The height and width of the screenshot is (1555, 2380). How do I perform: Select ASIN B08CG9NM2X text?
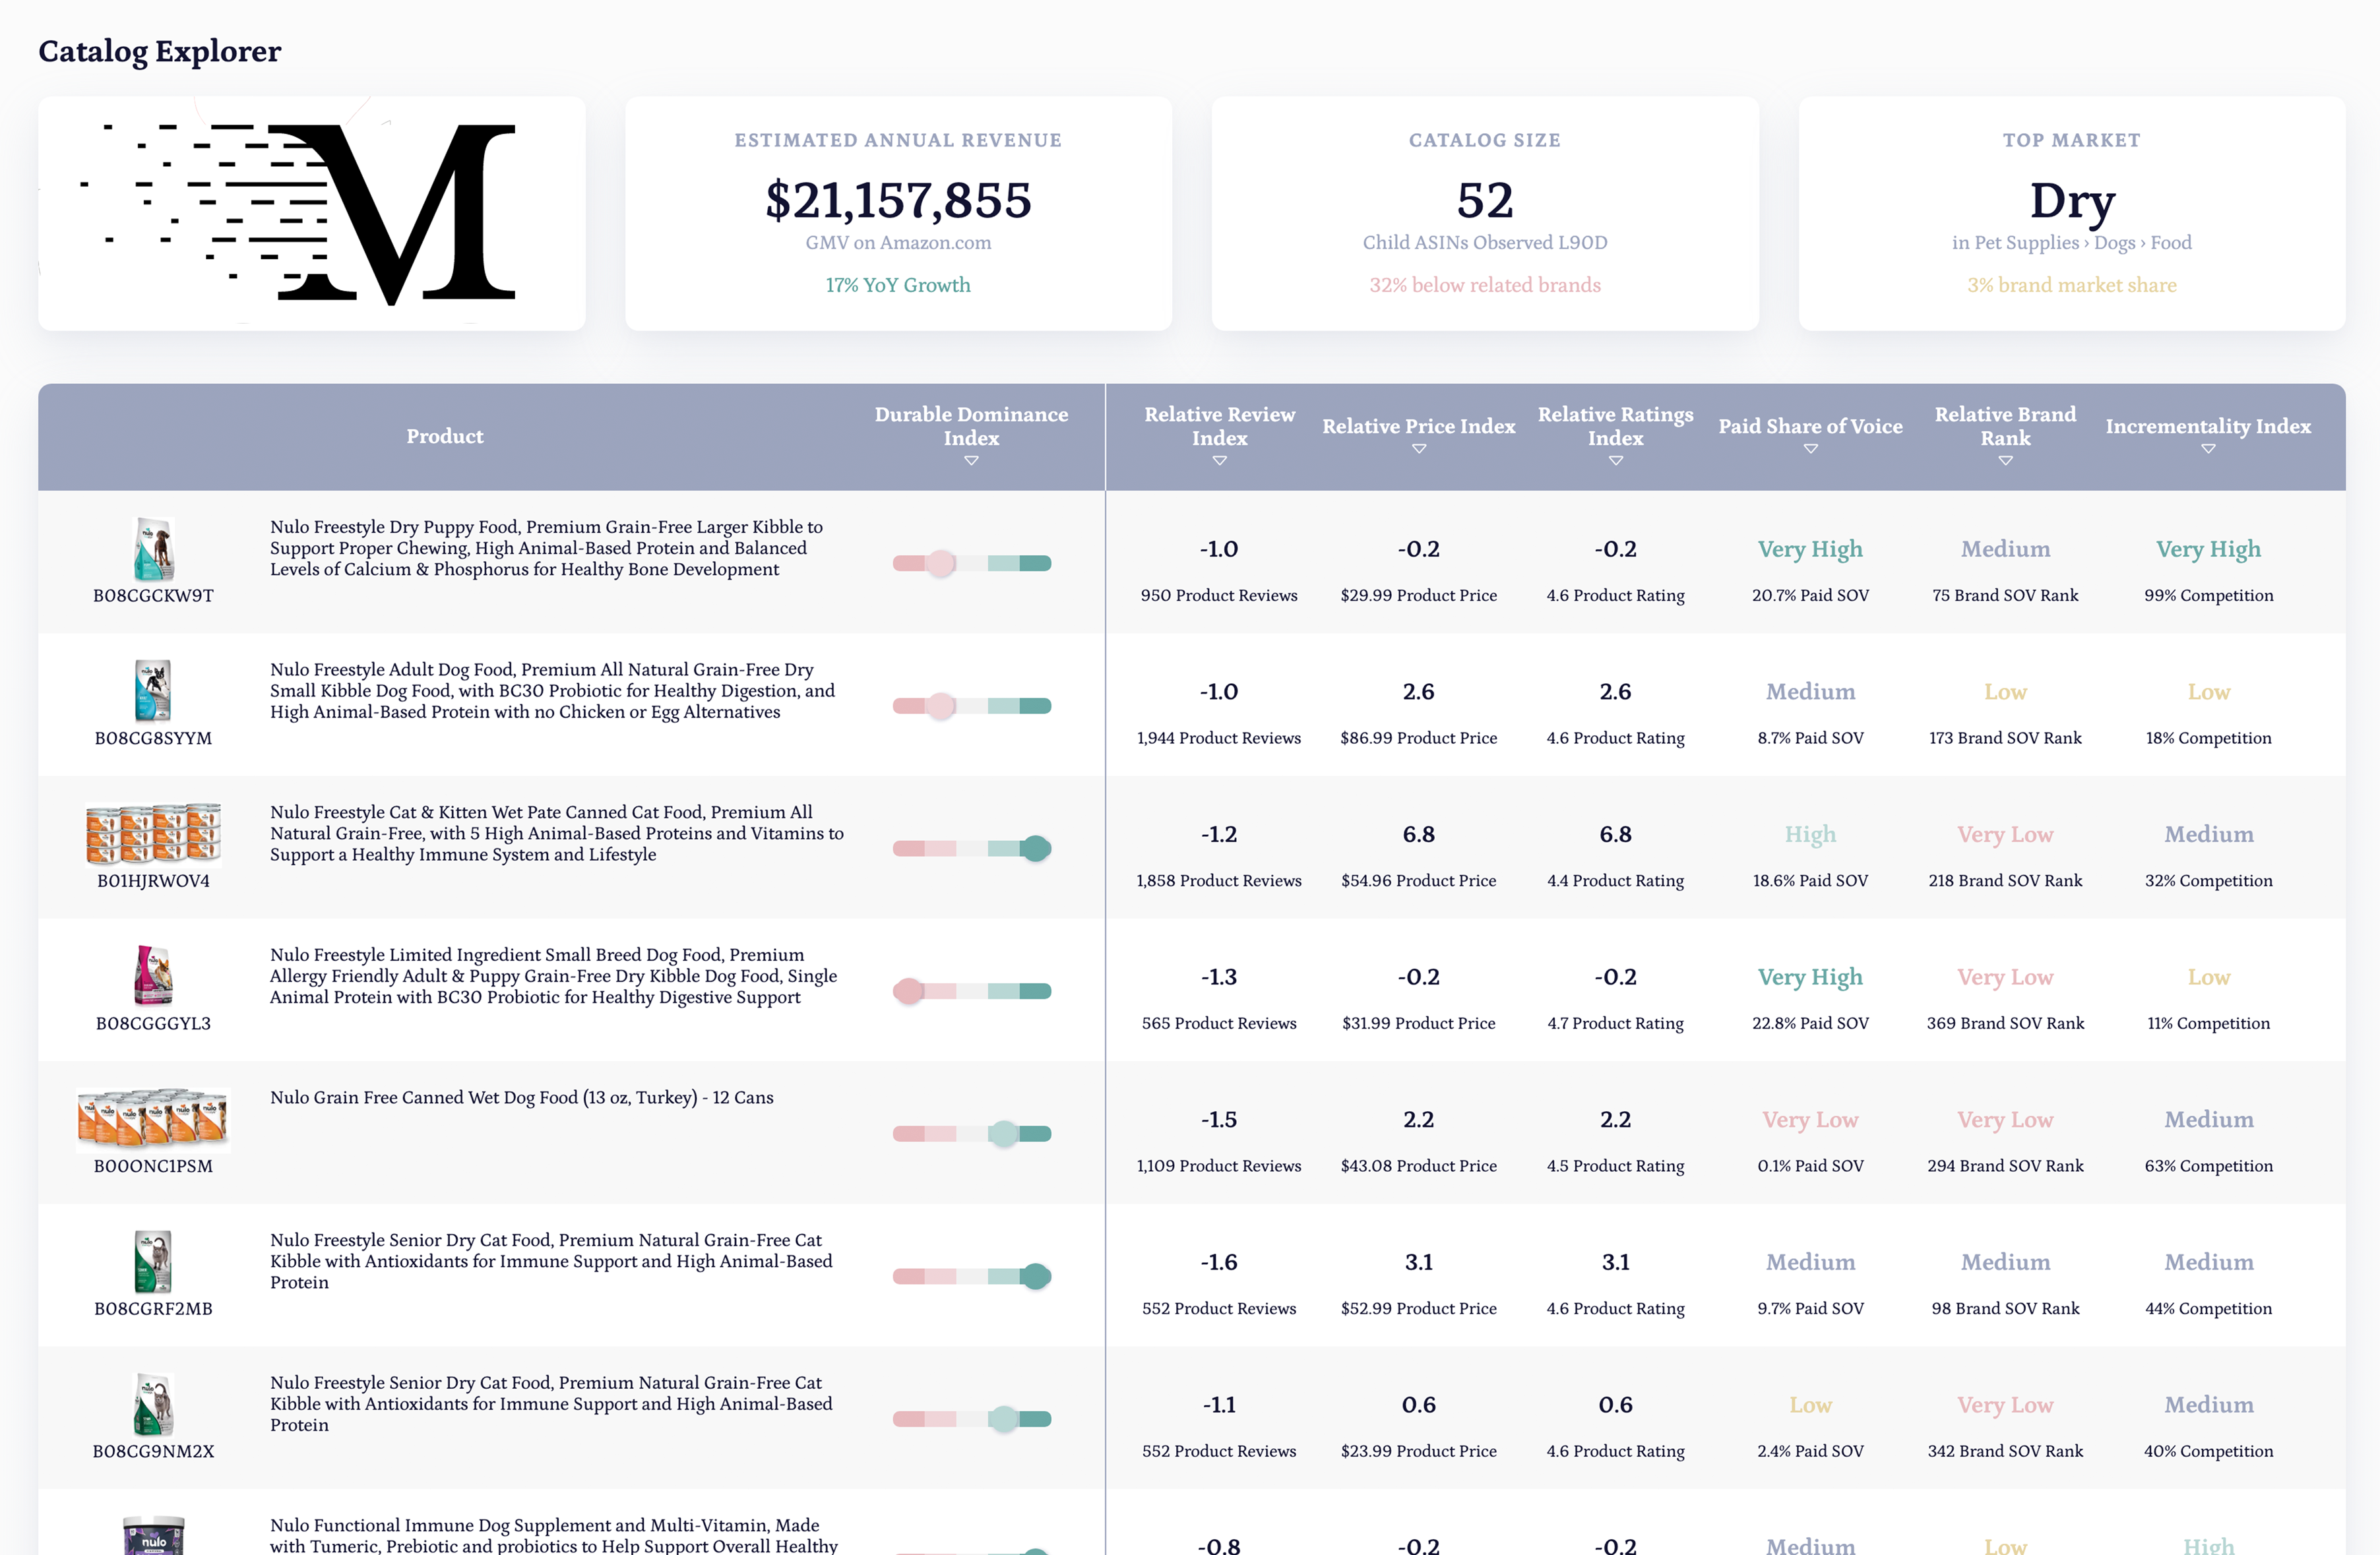click(x=153, y=1451)
